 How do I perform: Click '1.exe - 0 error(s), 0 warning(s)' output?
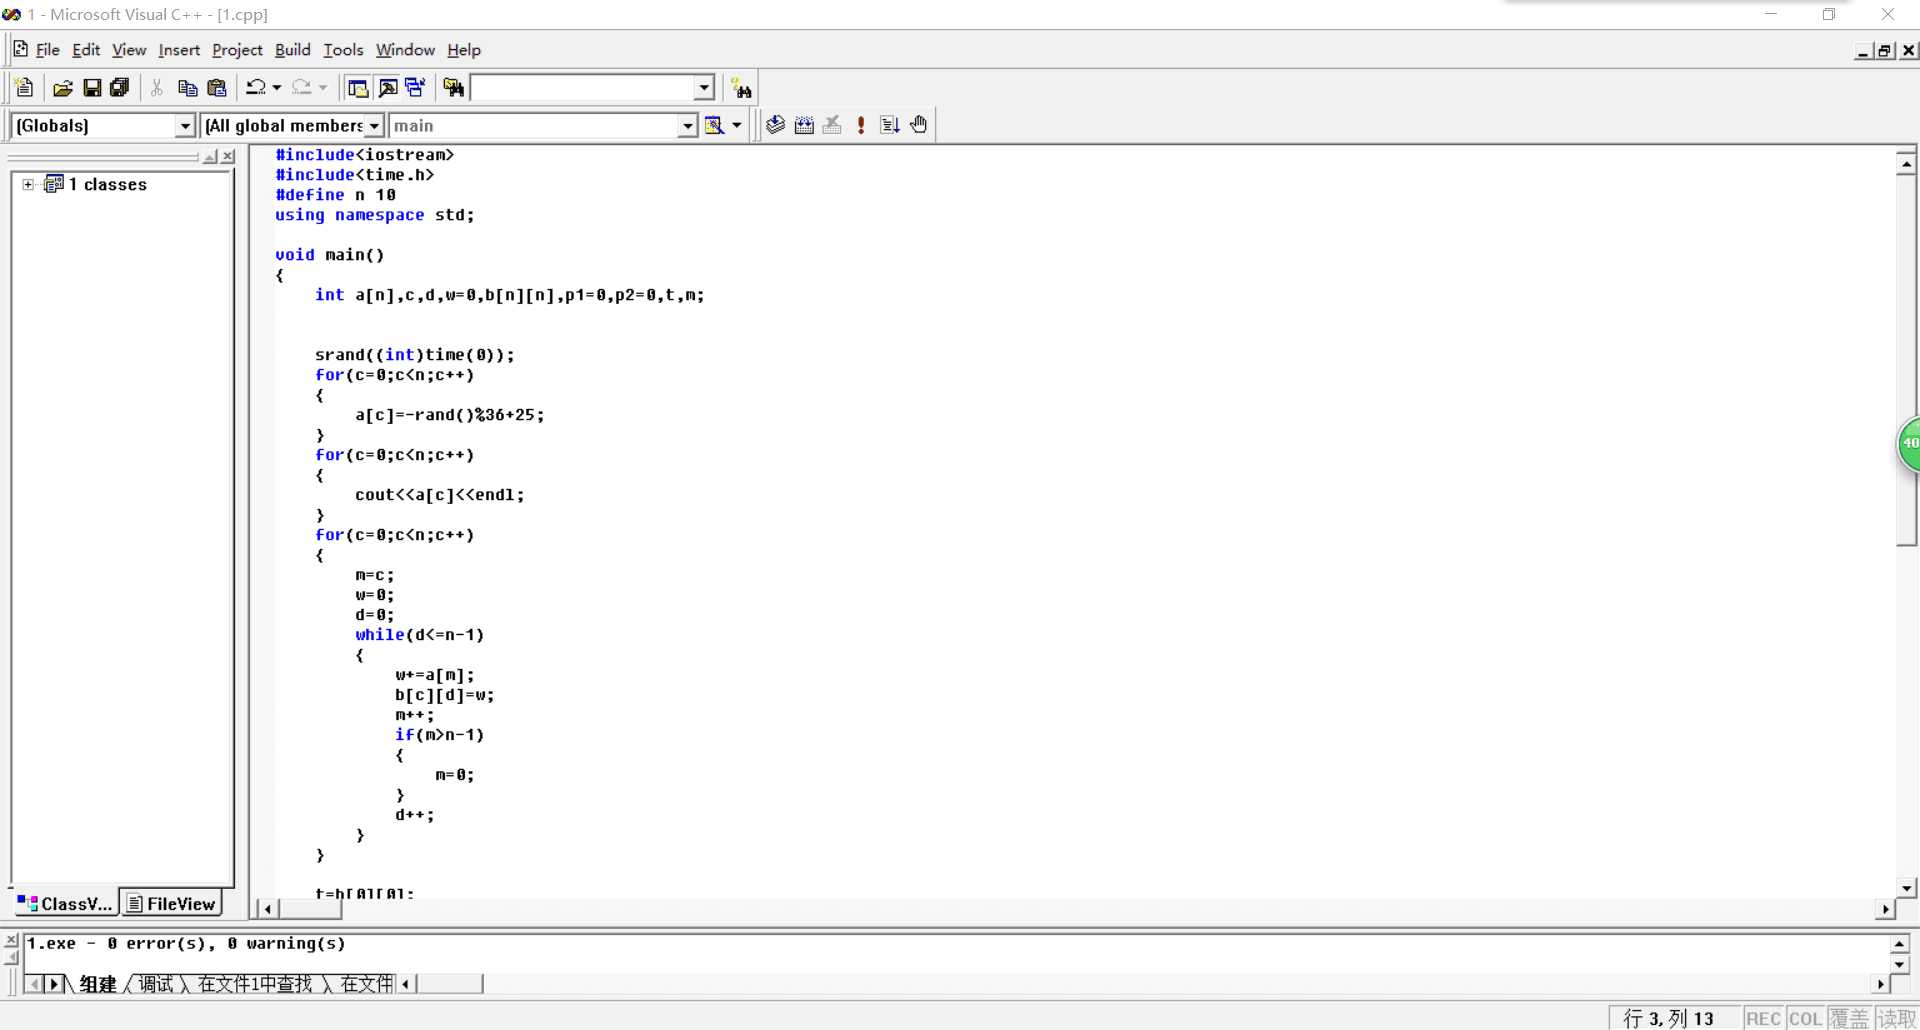[x=186, y=943]
